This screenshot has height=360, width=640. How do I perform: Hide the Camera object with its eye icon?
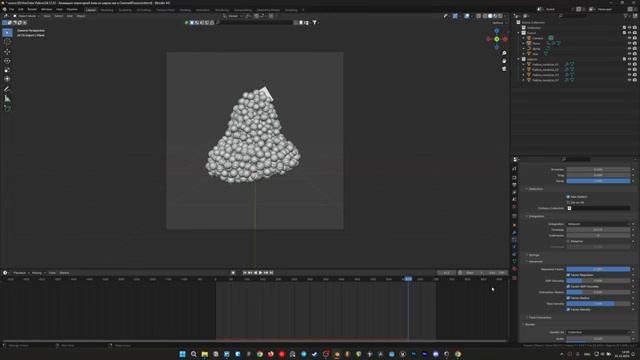[629, 38]
